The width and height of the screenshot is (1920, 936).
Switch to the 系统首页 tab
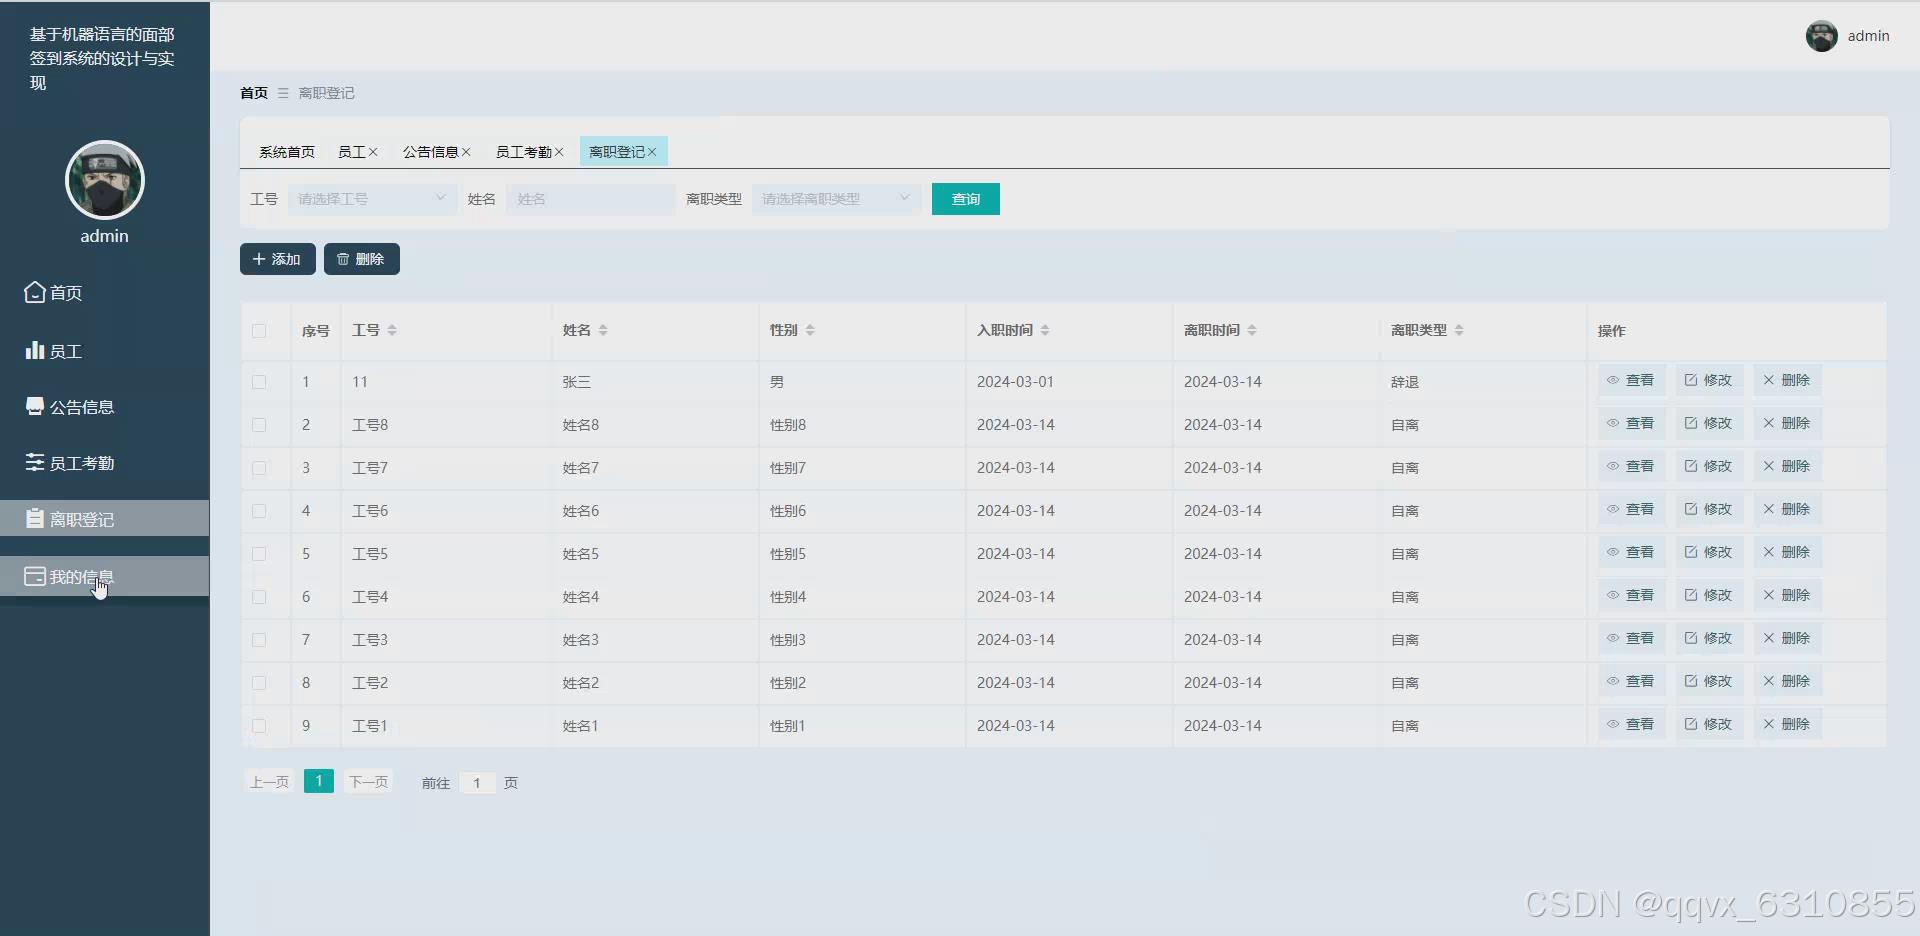pos(287,152)
